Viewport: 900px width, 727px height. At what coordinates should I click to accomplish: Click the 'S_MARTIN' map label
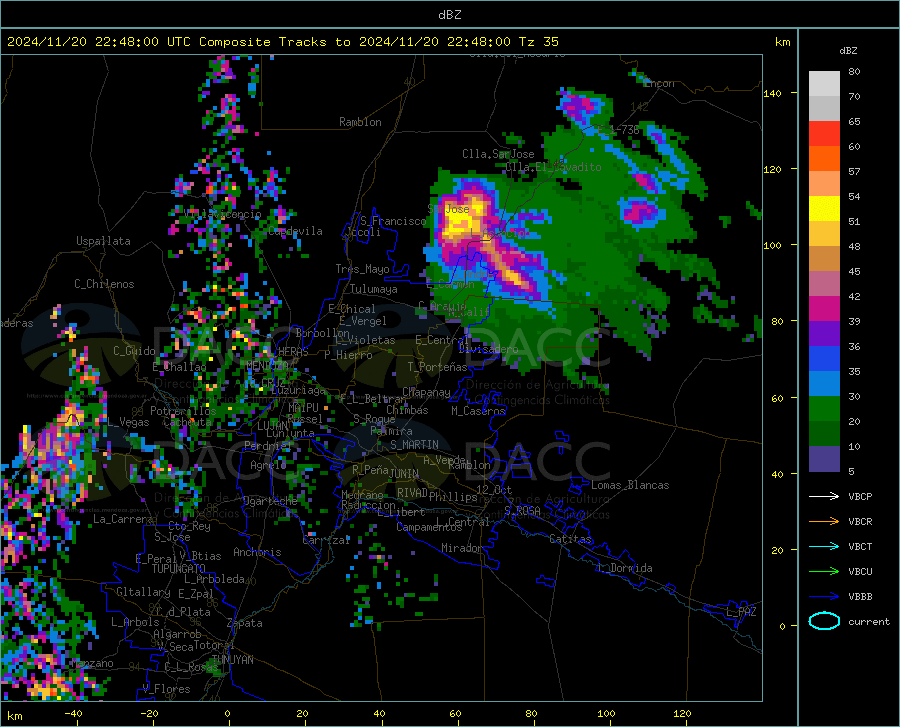click(414, 445)
